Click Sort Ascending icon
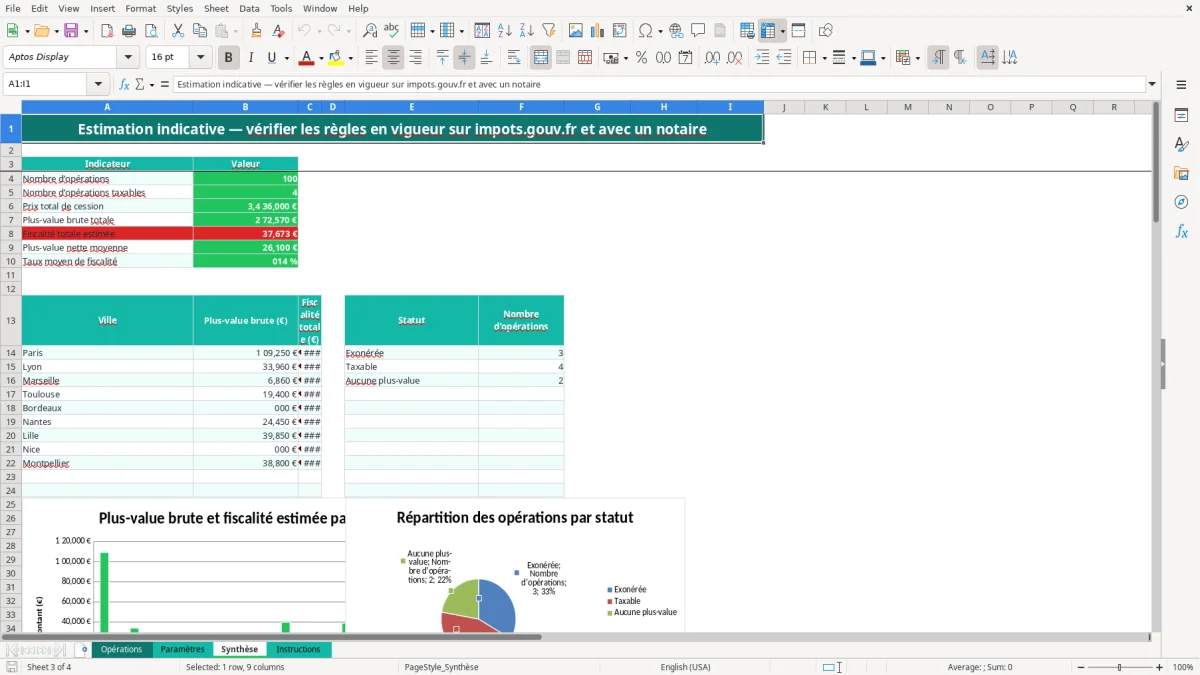 click(x=505, y=31)
